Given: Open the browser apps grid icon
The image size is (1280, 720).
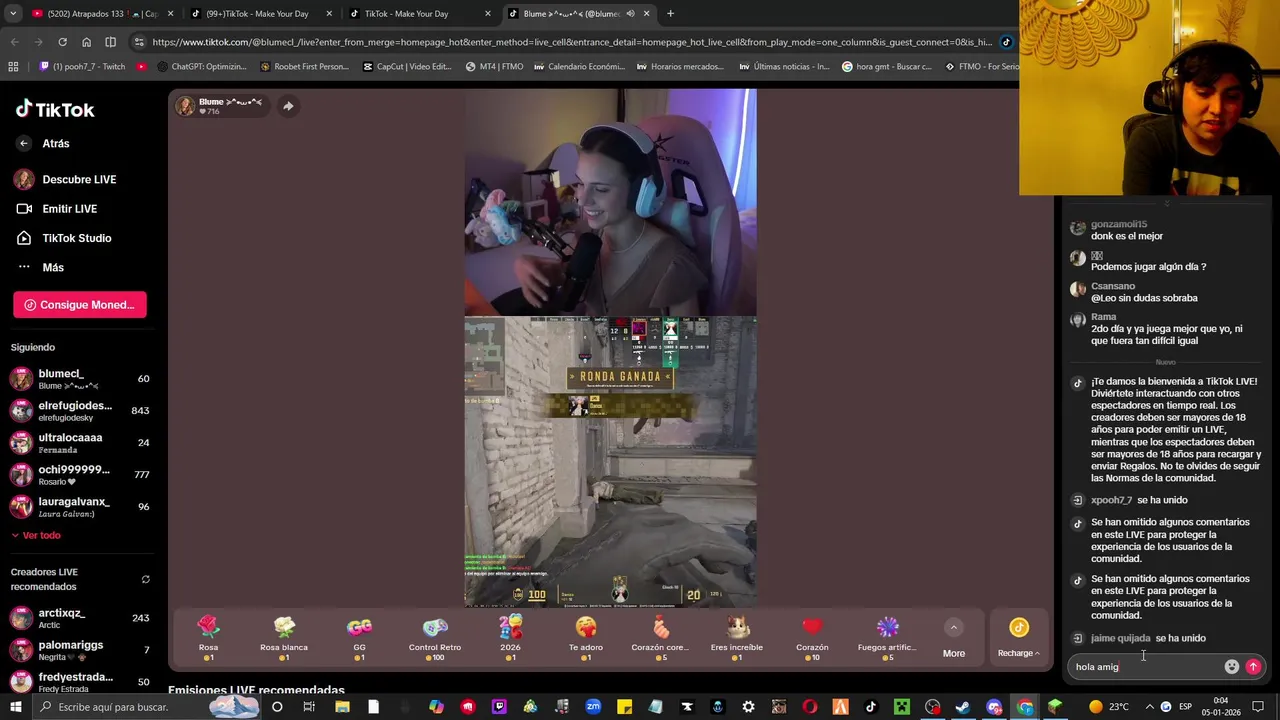Looking at the screenshot, I should coord(13,67).
